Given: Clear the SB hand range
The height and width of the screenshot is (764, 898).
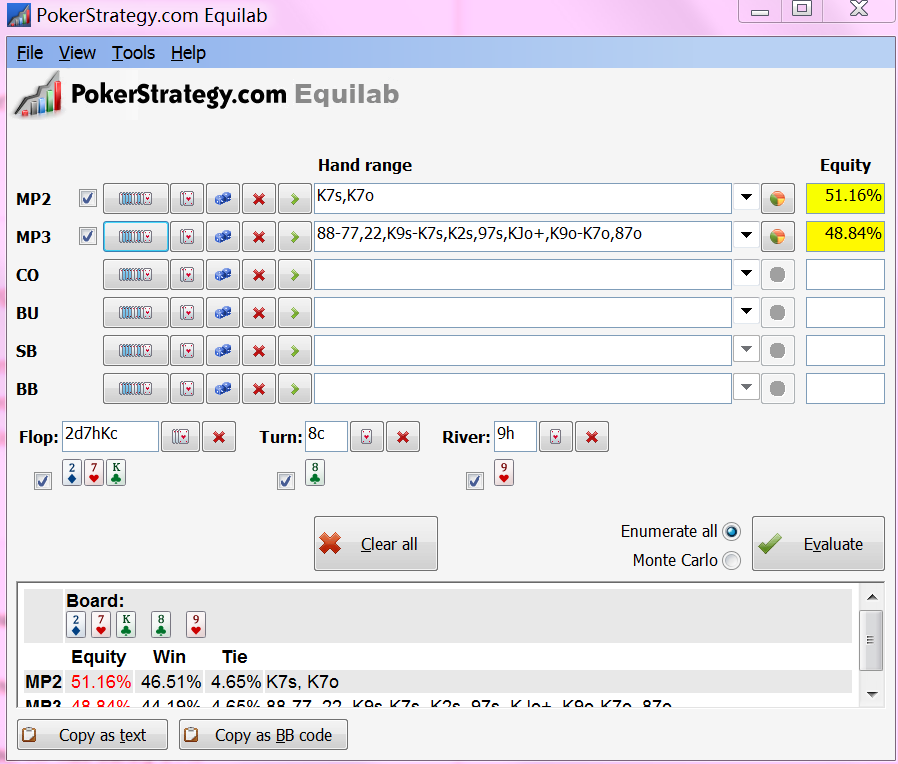Looking at the screenshot, I should pyautogui.click(x=259, y=351).
